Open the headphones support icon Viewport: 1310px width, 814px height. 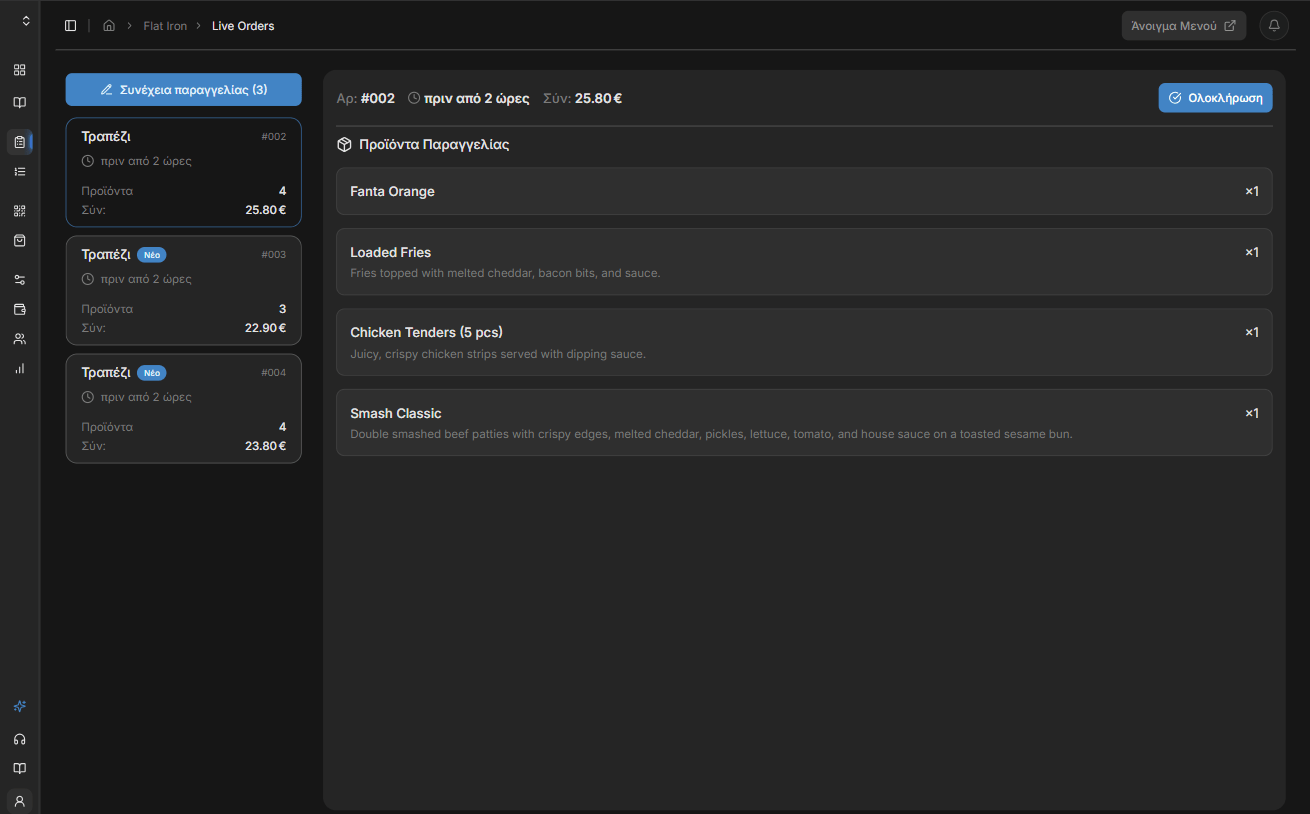(x=19, y=739)
